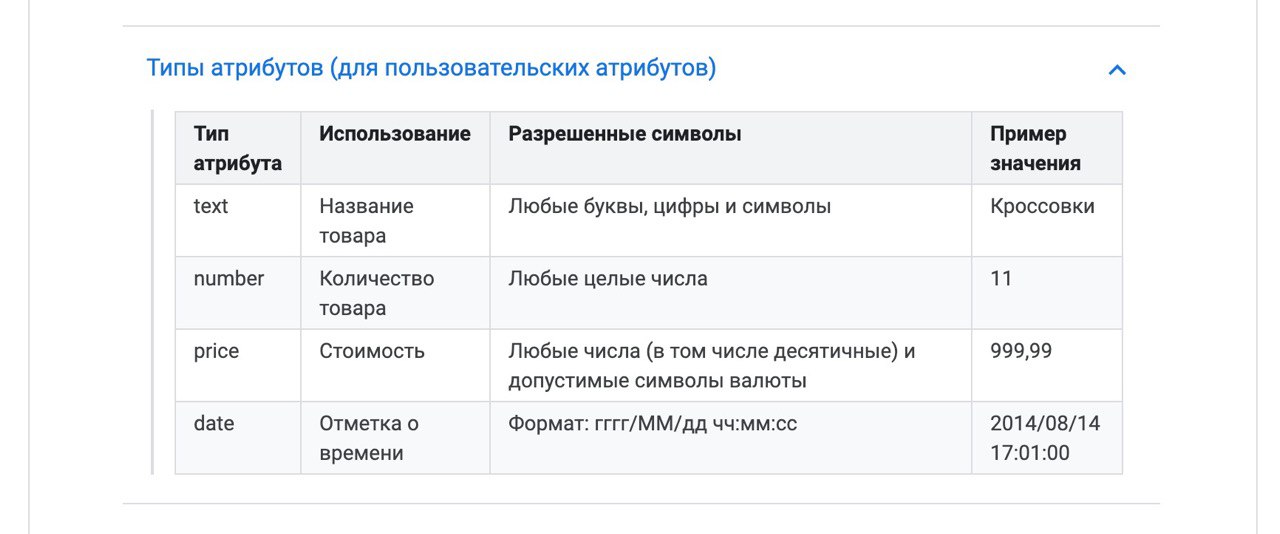Click the 'text' attribute type cell
The width and height of the screenshot is (1280, 534).
(238, 220)
